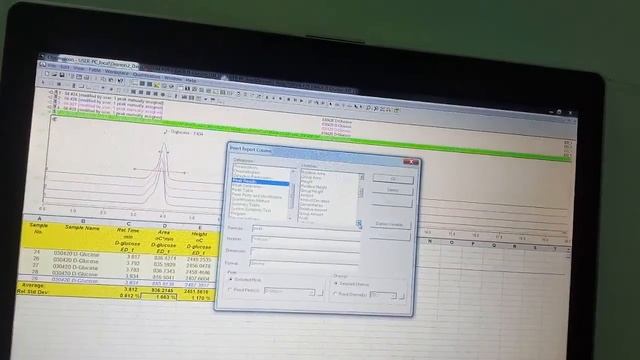Open the Window menu
640x360 pixels.
(x=173, y=78)
